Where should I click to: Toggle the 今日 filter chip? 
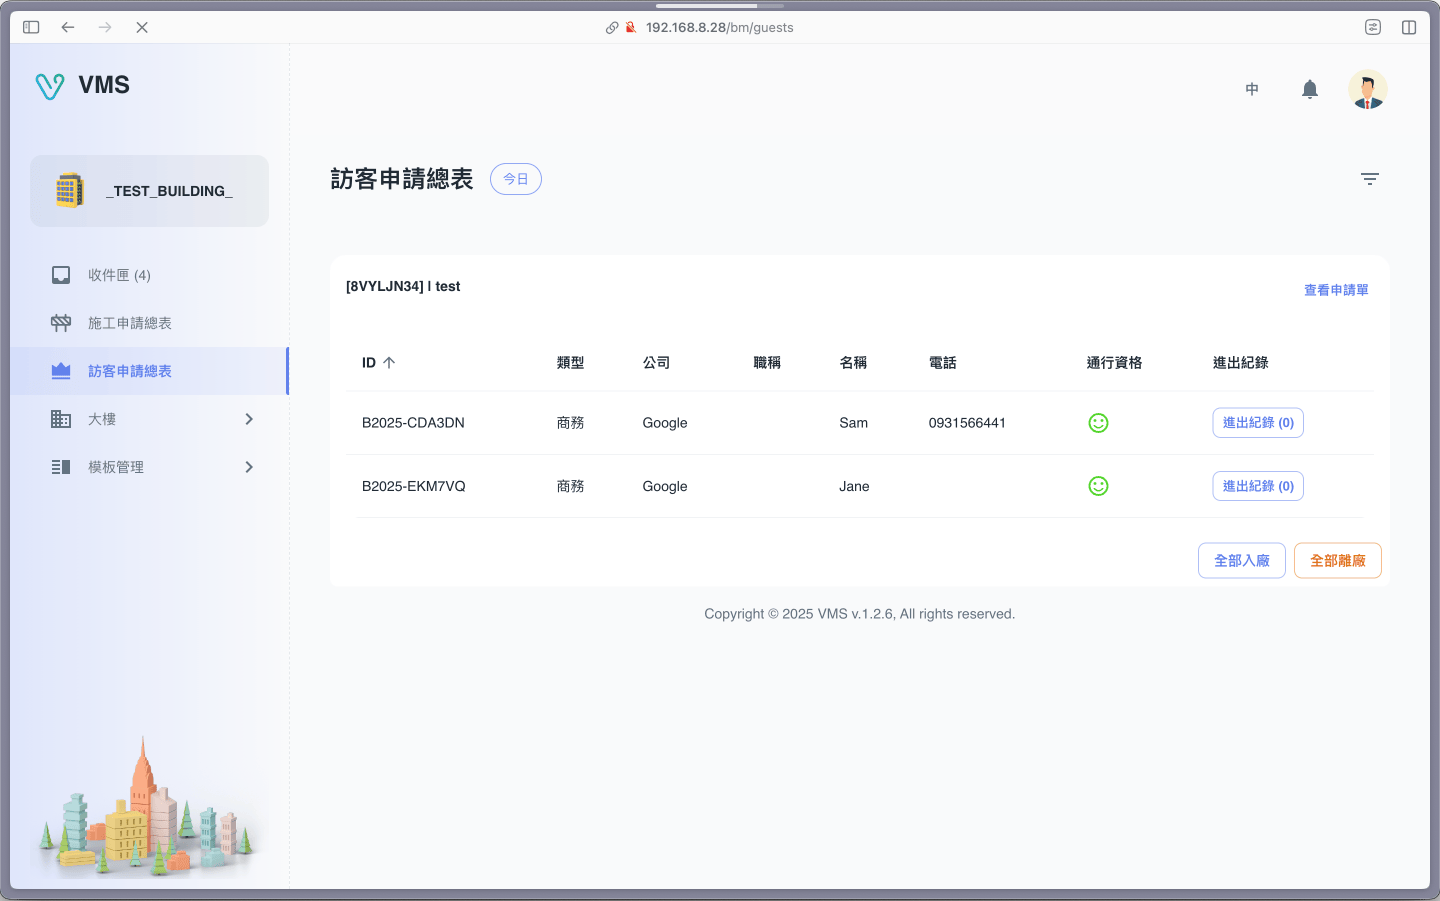point(515,179)
